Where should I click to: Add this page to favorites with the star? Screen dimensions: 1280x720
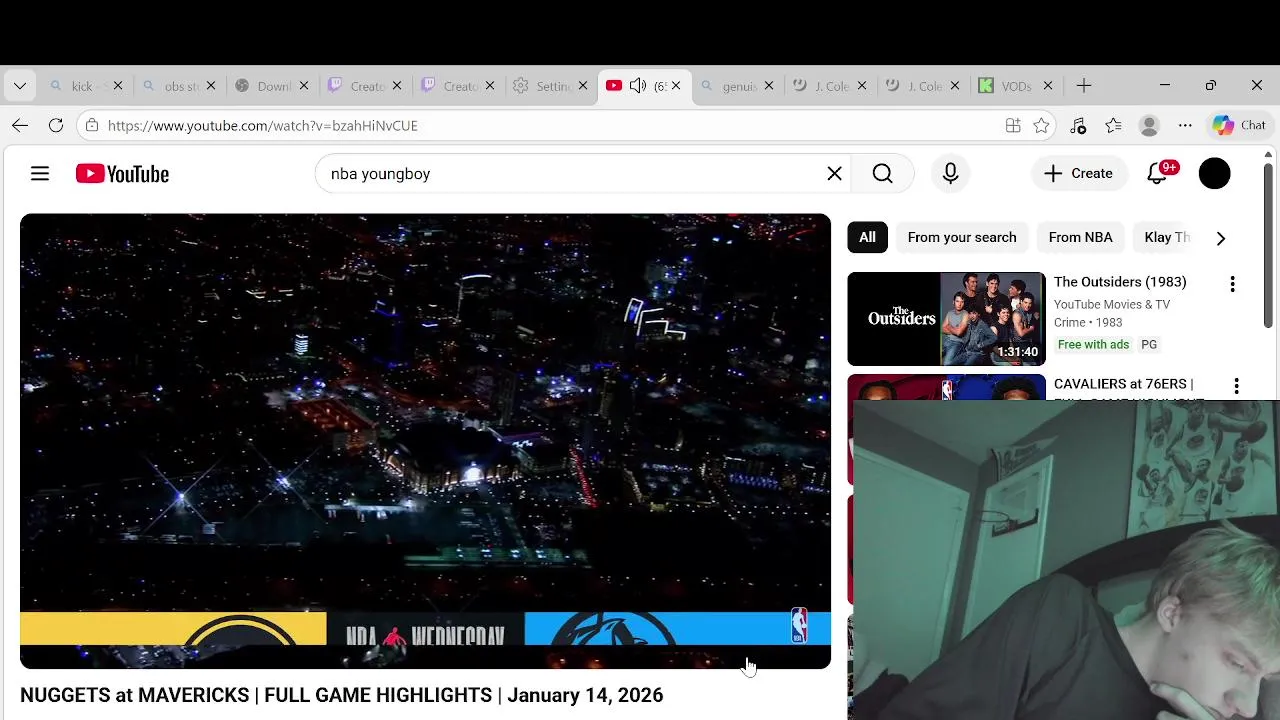coord(1041,125)
